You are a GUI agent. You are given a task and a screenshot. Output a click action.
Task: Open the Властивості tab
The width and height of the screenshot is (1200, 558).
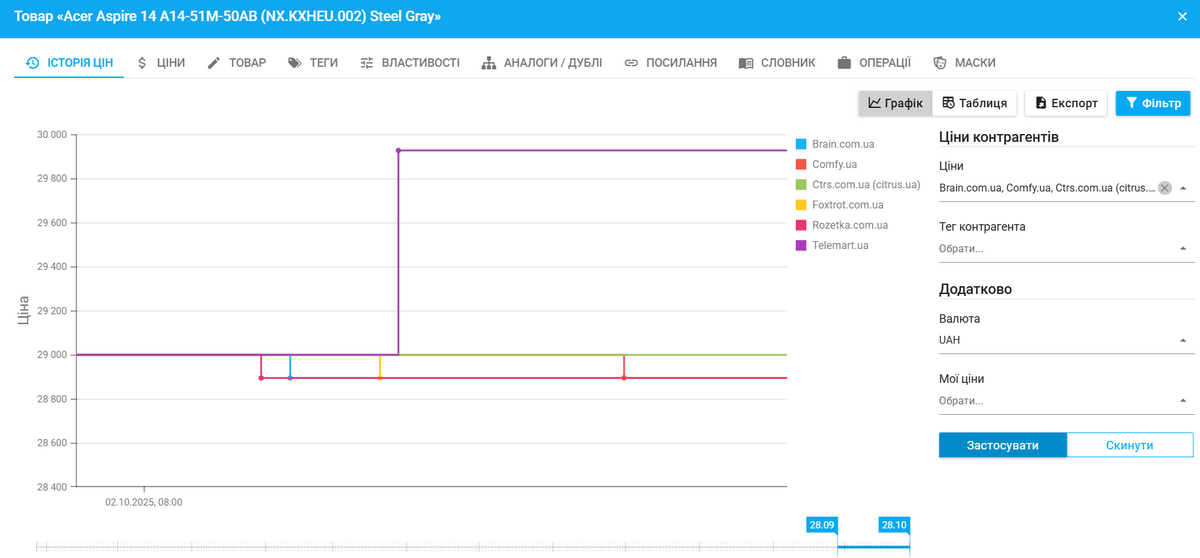click(x=410, y=63)
